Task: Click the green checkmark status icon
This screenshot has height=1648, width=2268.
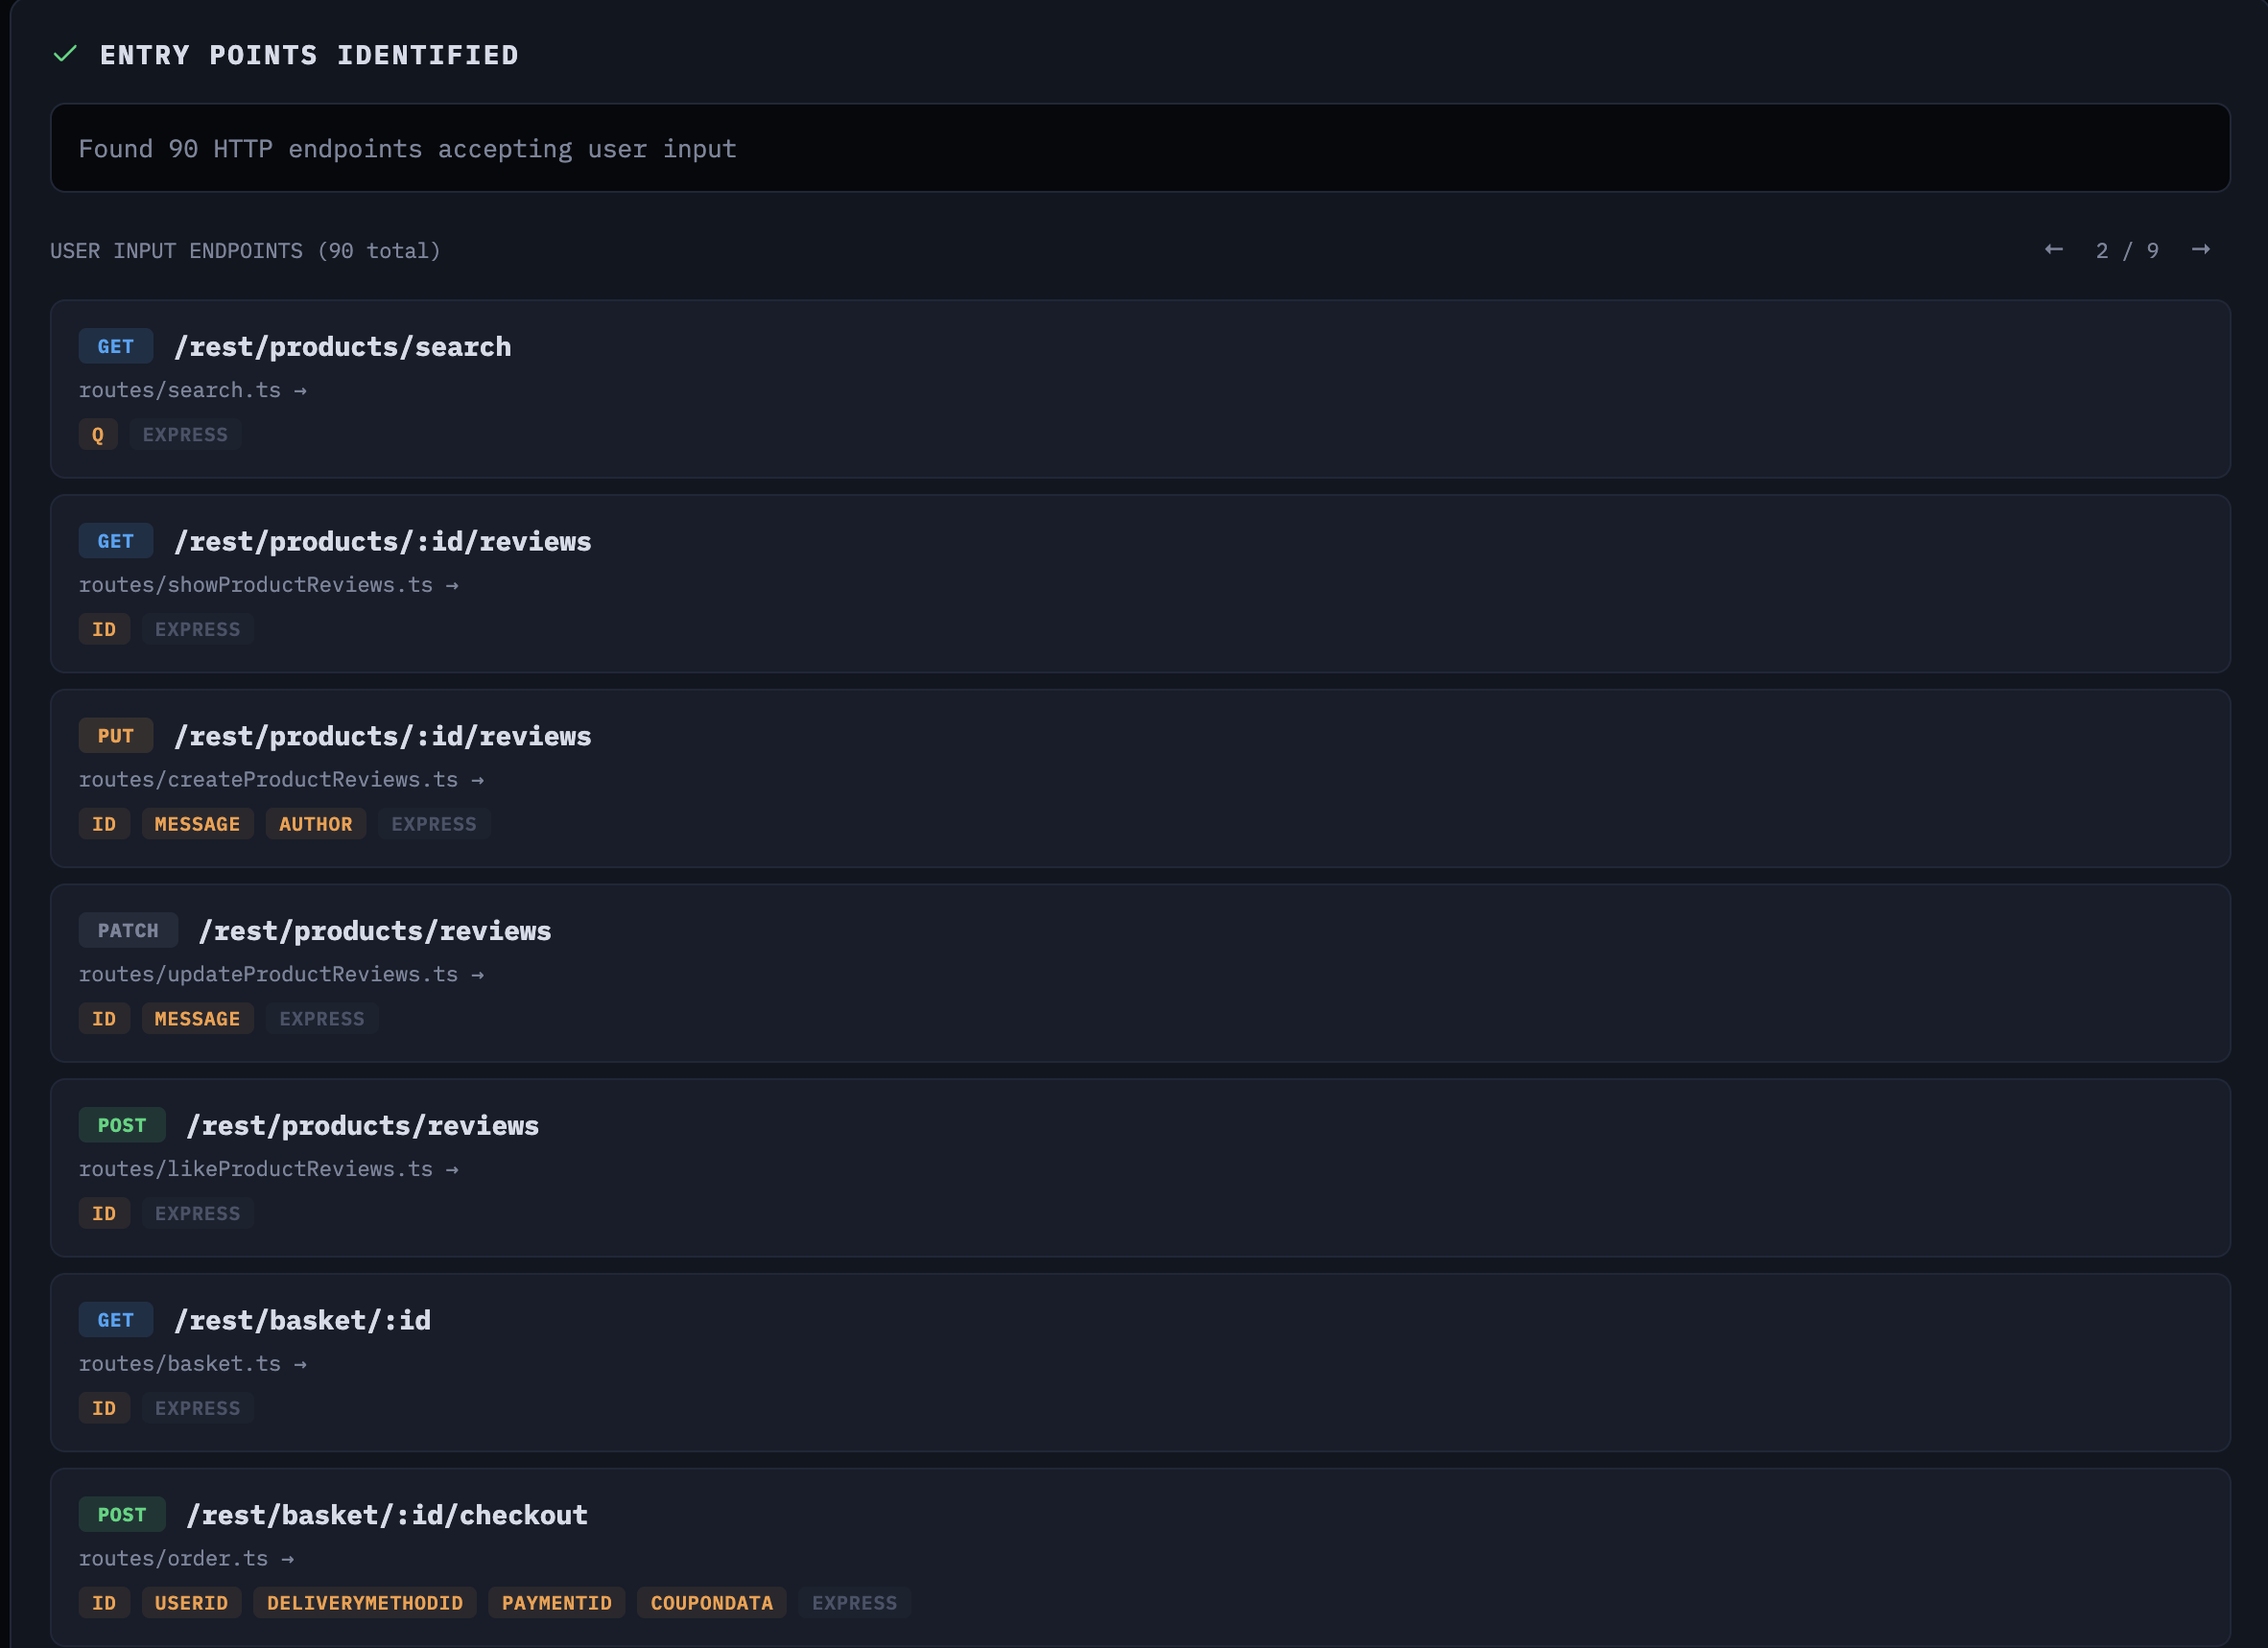Action: tap(65, 54)
